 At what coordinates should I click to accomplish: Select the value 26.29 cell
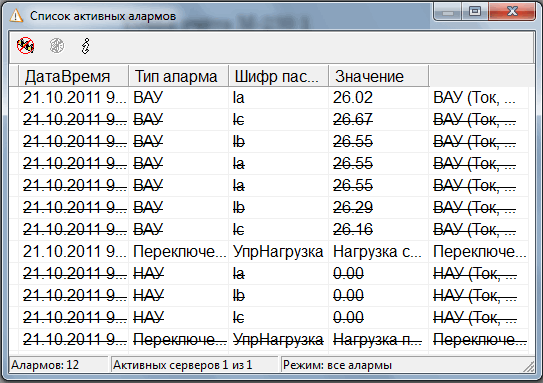pyautogui.click(x=379, y=208)
